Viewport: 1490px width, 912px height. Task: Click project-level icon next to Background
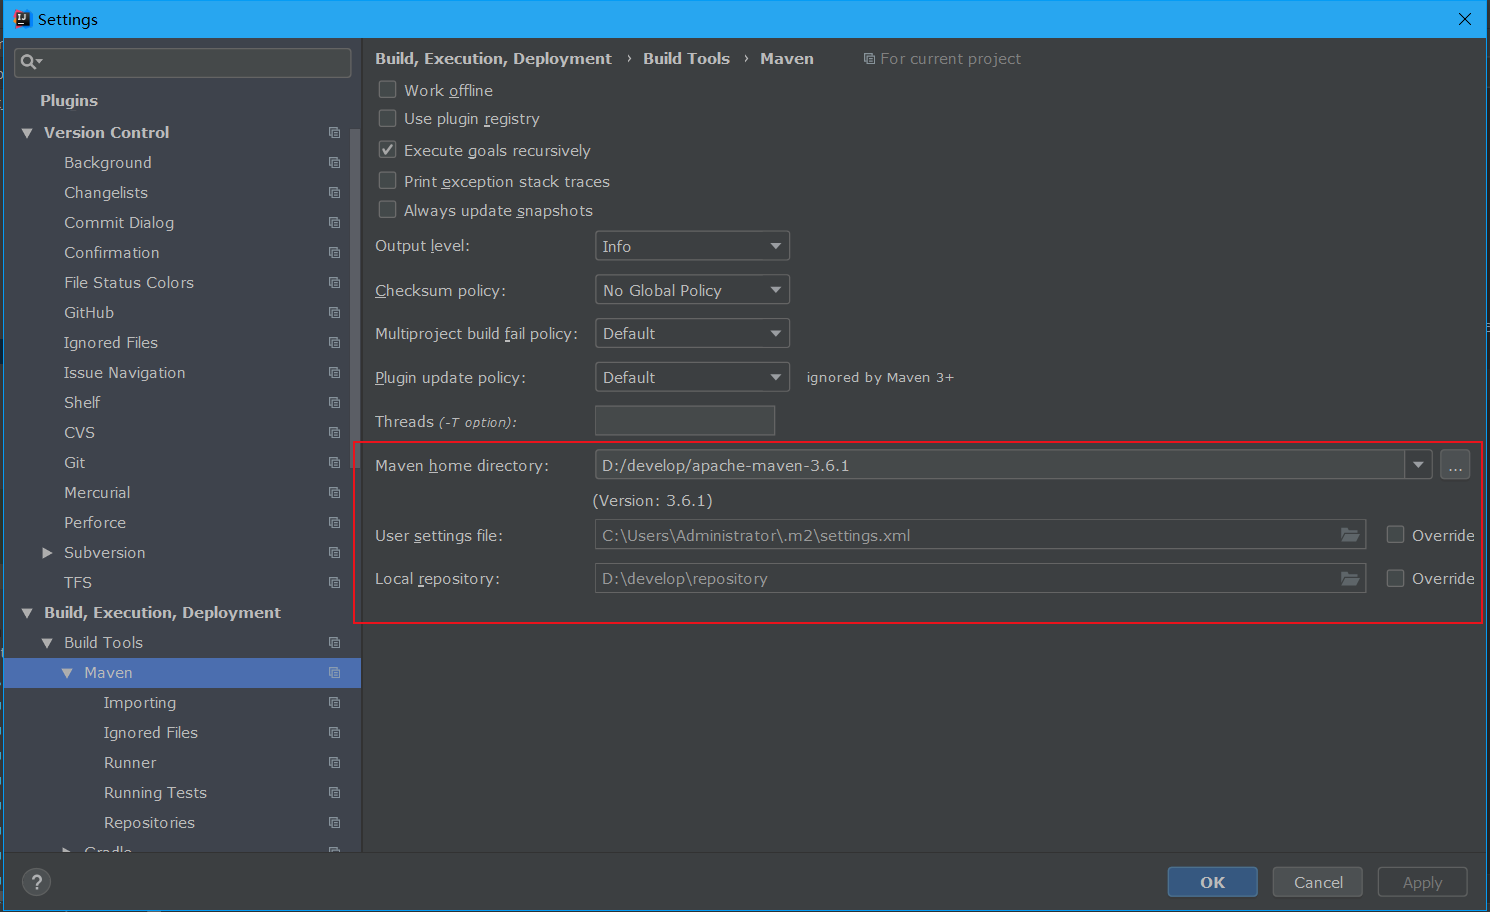(334, 163)
